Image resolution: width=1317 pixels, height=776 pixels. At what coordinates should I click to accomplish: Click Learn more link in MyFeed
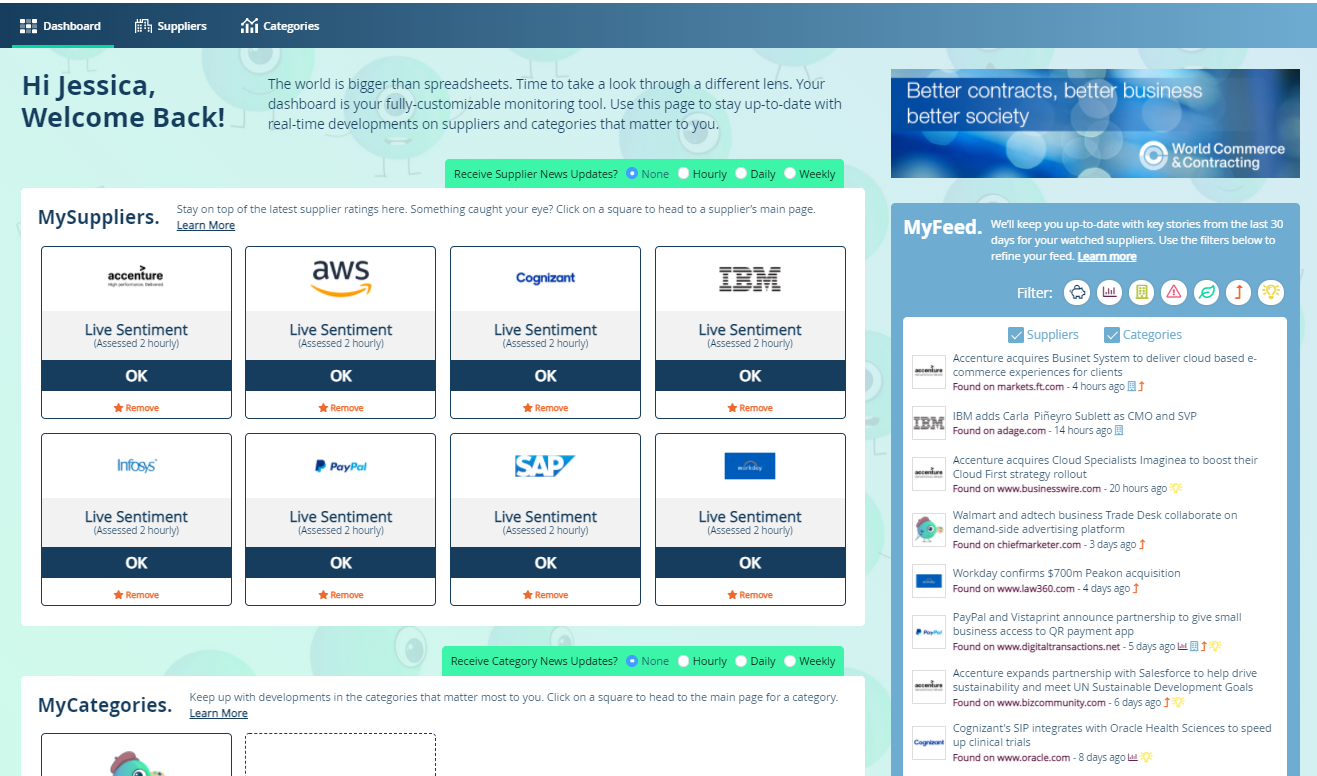(x=1107, y=256)
